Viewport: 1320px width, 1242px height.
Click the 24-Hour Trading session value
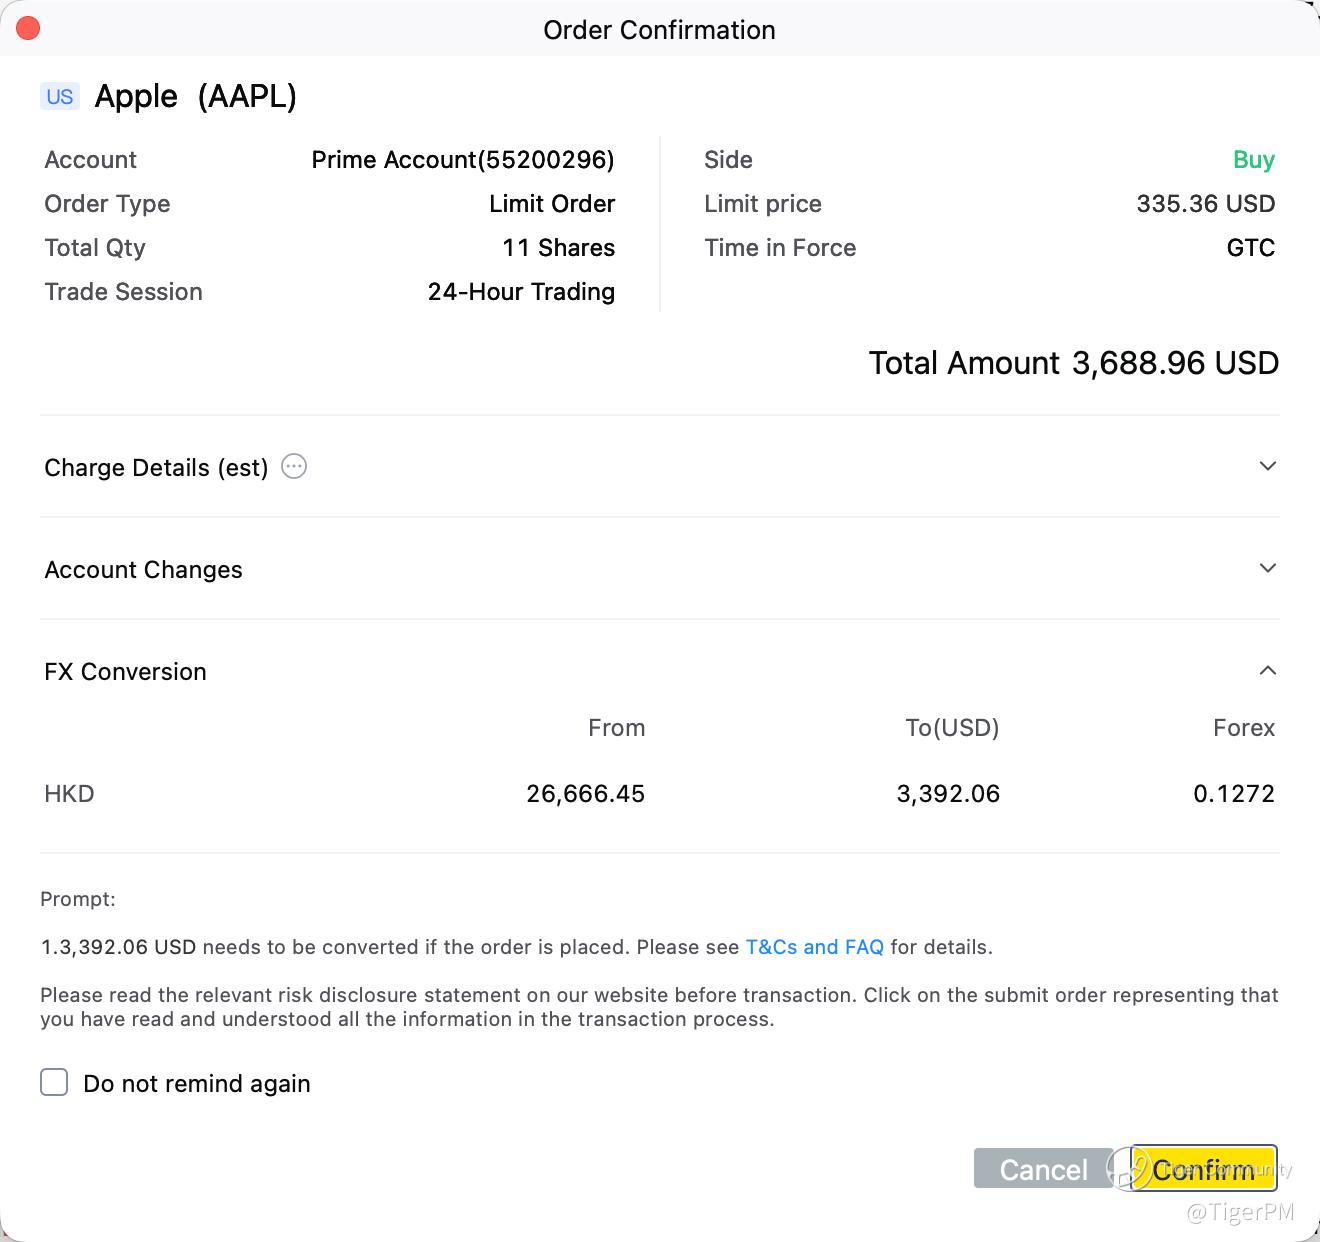521,292
